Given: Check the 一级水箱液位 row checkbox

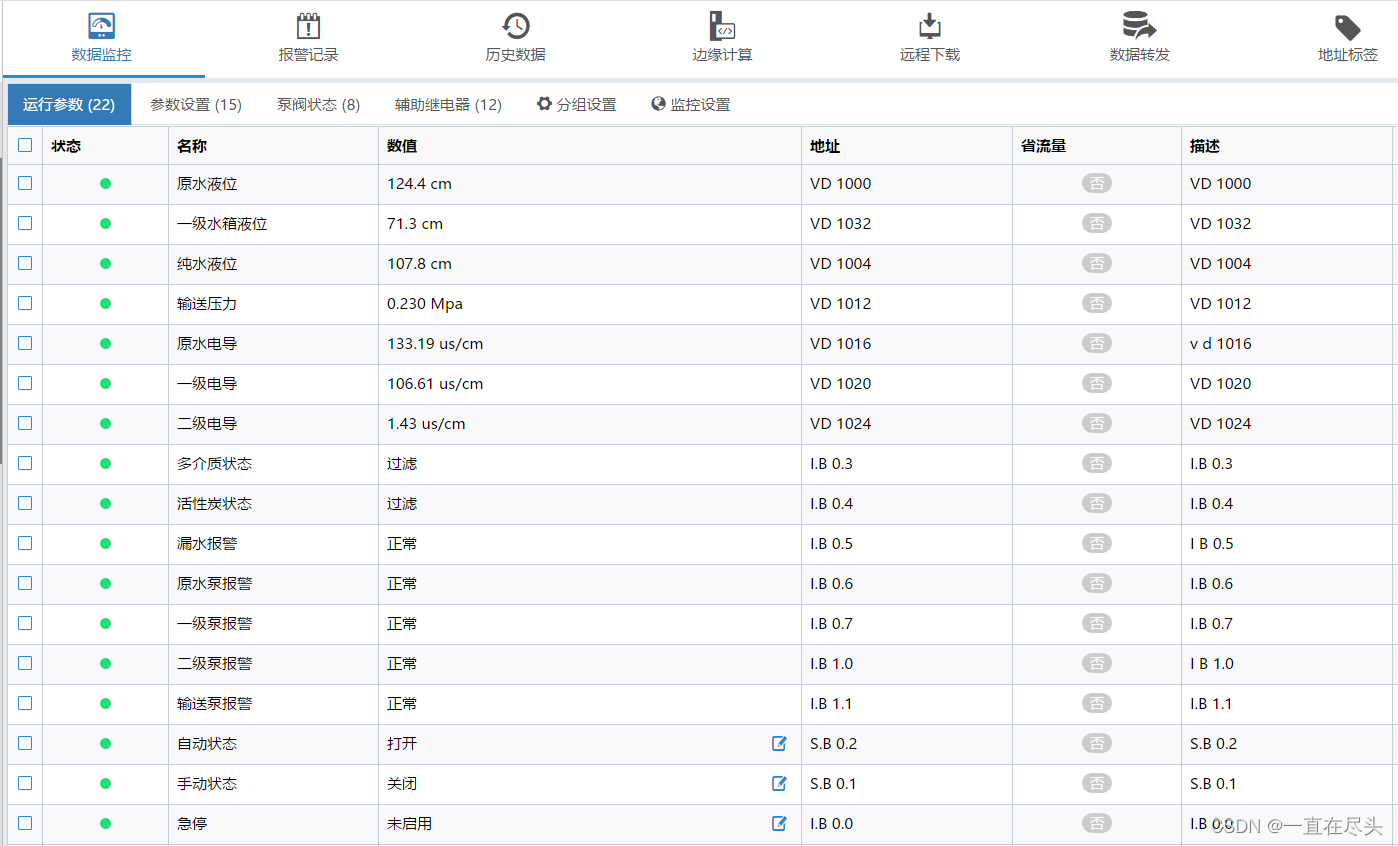Looking at the screenshot, I should (x=25, y=223).
